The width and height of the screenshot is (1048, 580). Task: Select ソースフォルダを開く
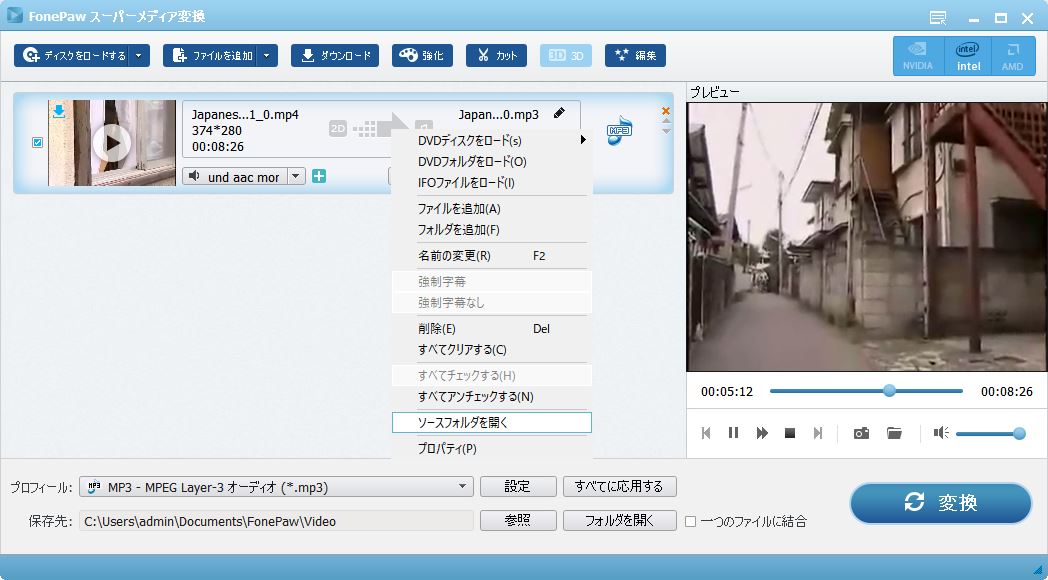tap(492, 422)
